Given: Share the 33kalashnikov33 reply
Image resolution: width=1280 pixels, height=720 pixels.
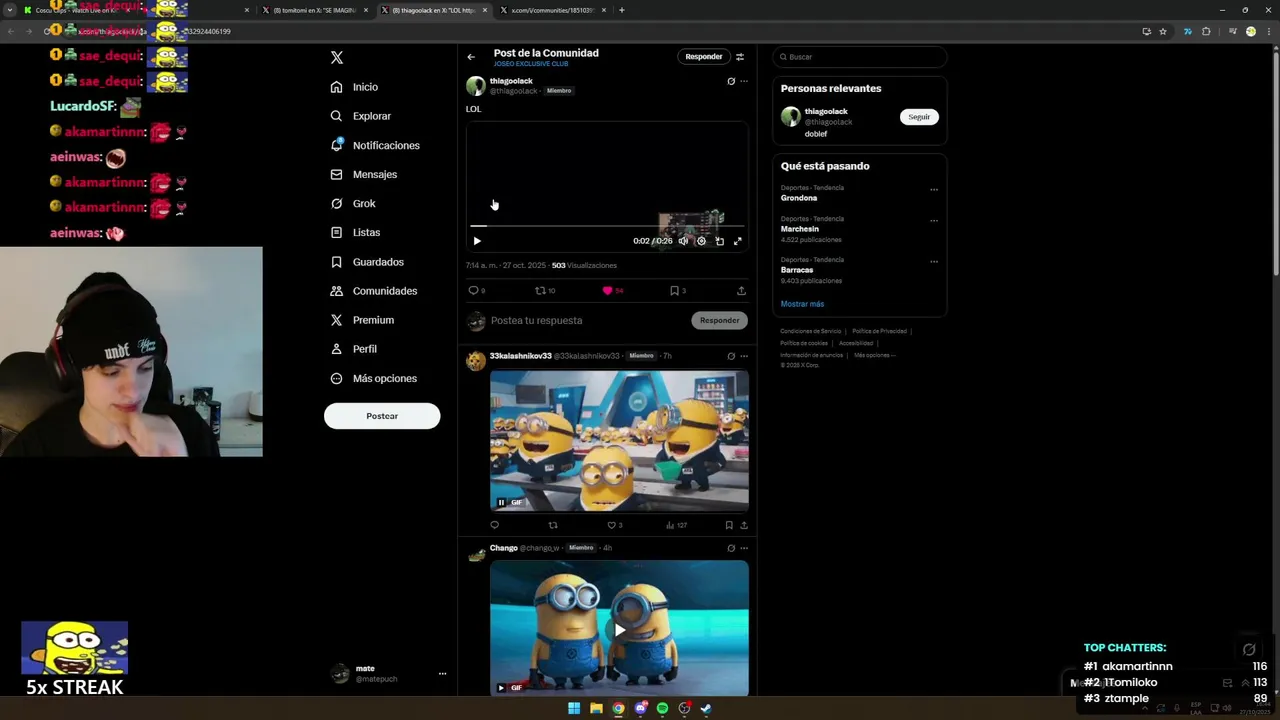Looking at the screenshot, I should click(x=743, y=525).
